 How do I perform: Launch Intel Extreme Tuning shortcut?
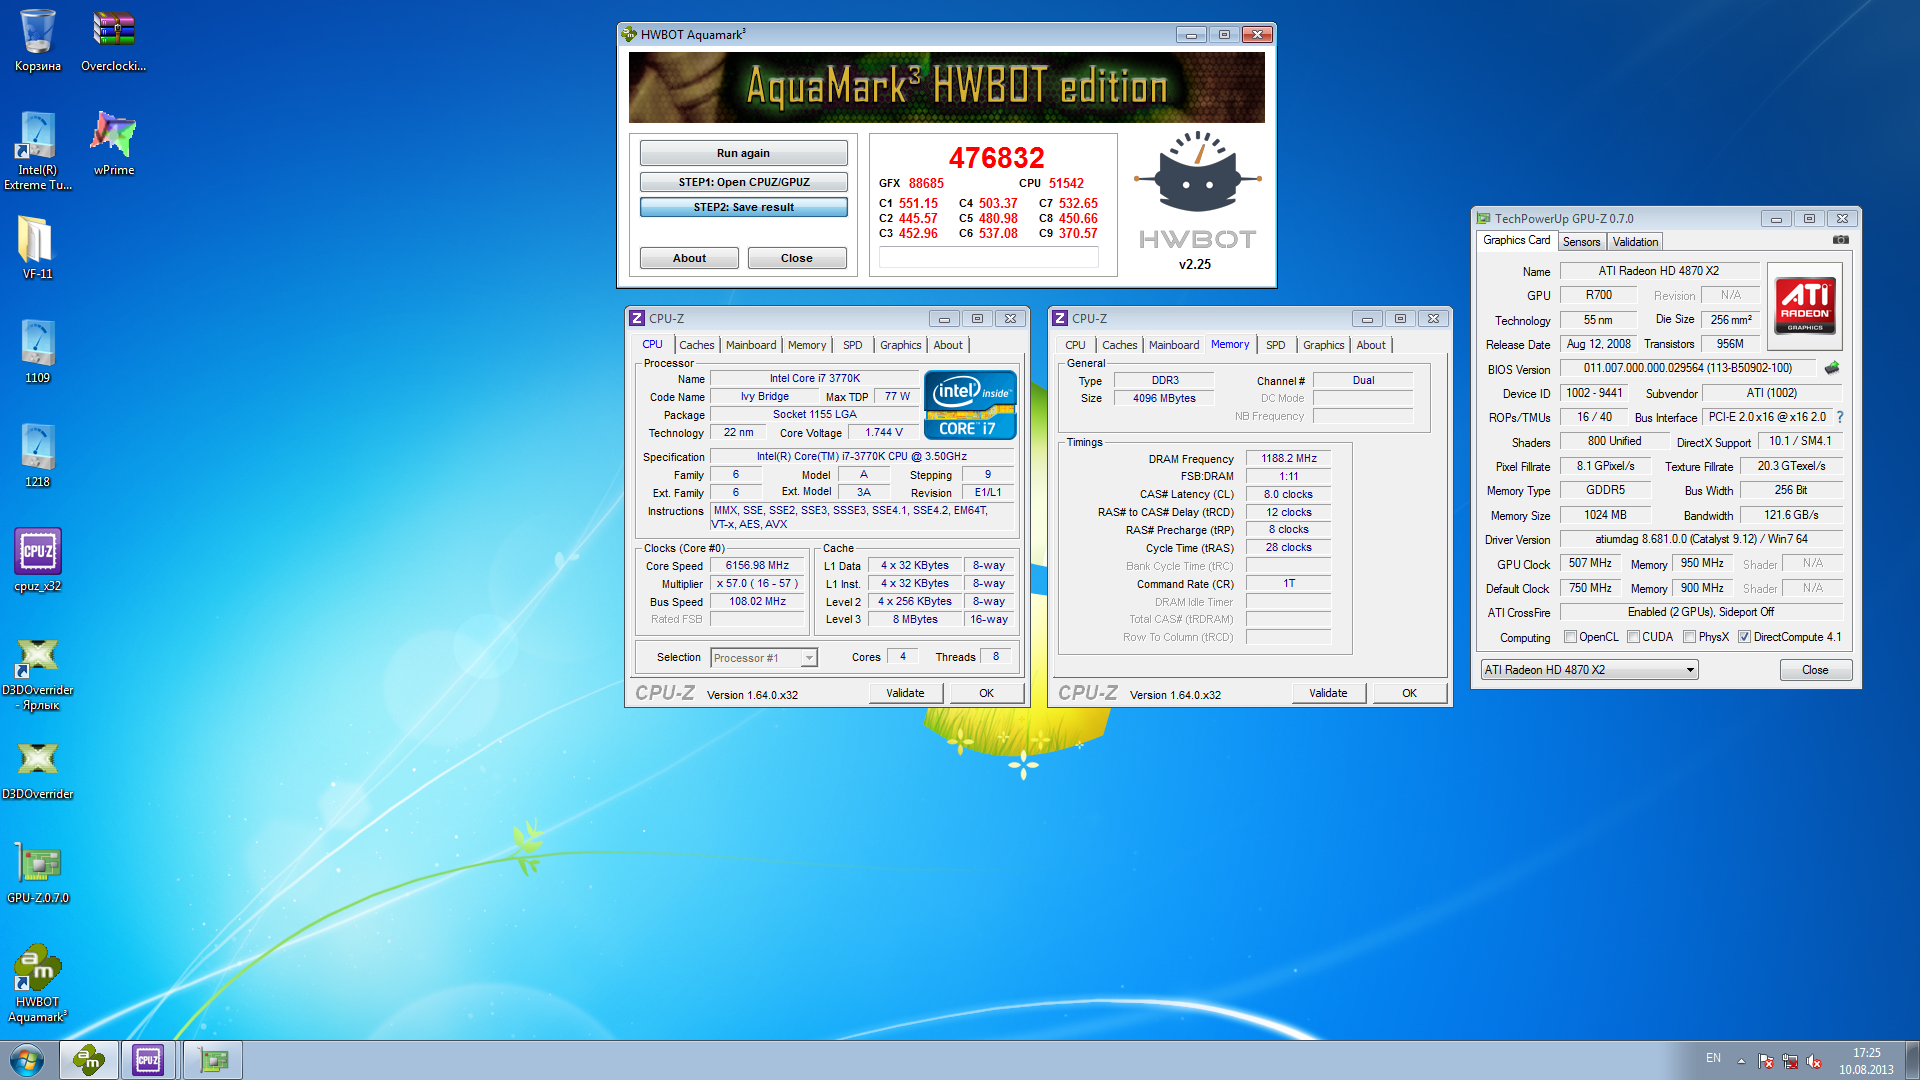click(38, 150)
